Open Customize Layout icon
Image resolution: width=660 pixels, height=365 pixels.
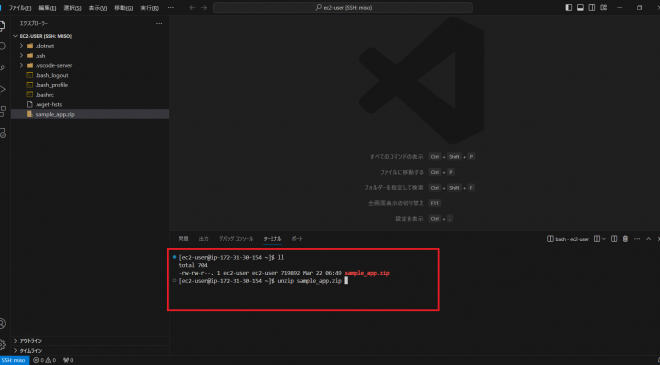click(604, 8)
